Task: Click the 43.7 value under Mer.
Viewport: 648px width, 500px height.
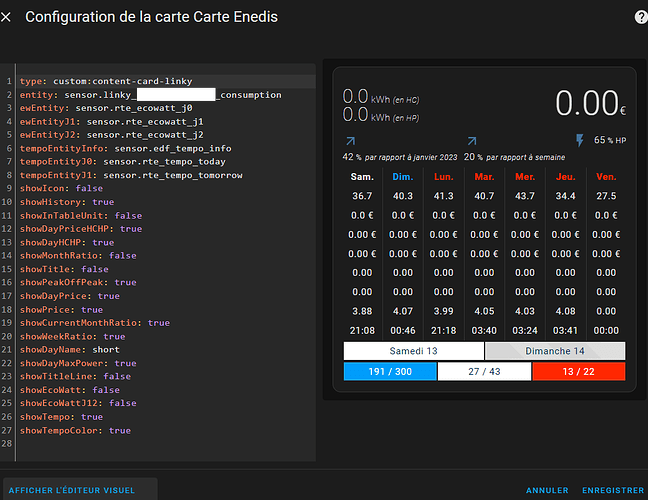Action: pyautogui.click(x=525, y=196)
